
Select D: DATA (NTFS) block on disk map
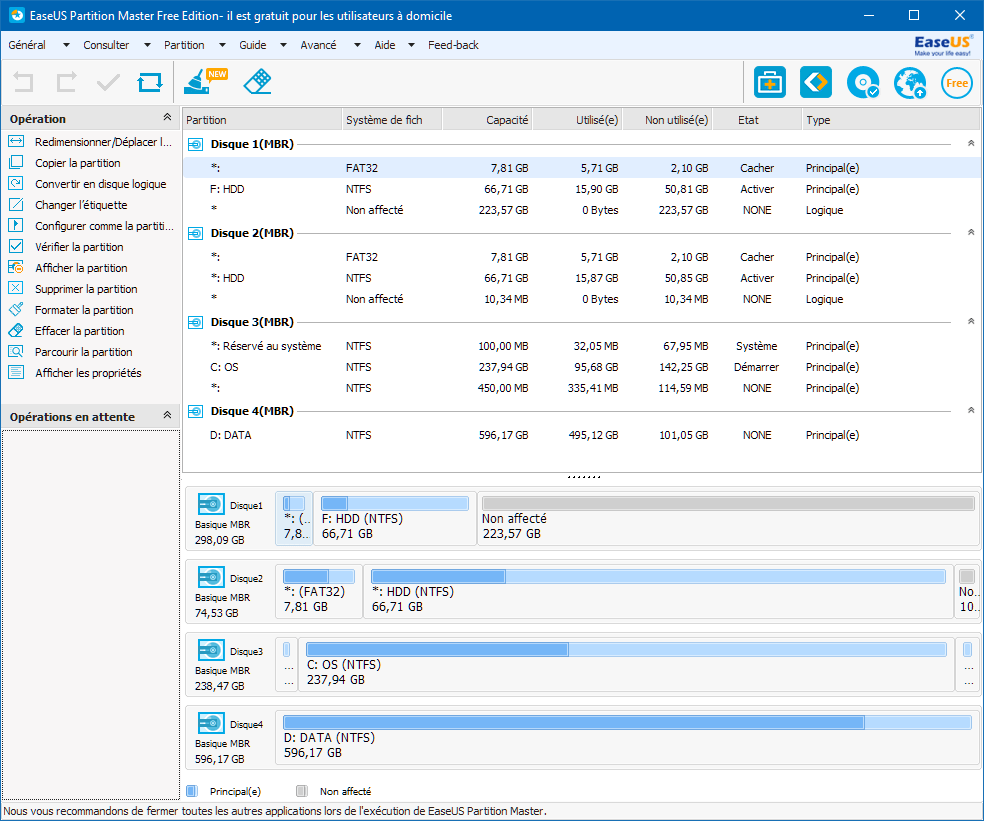pos(628,738)
